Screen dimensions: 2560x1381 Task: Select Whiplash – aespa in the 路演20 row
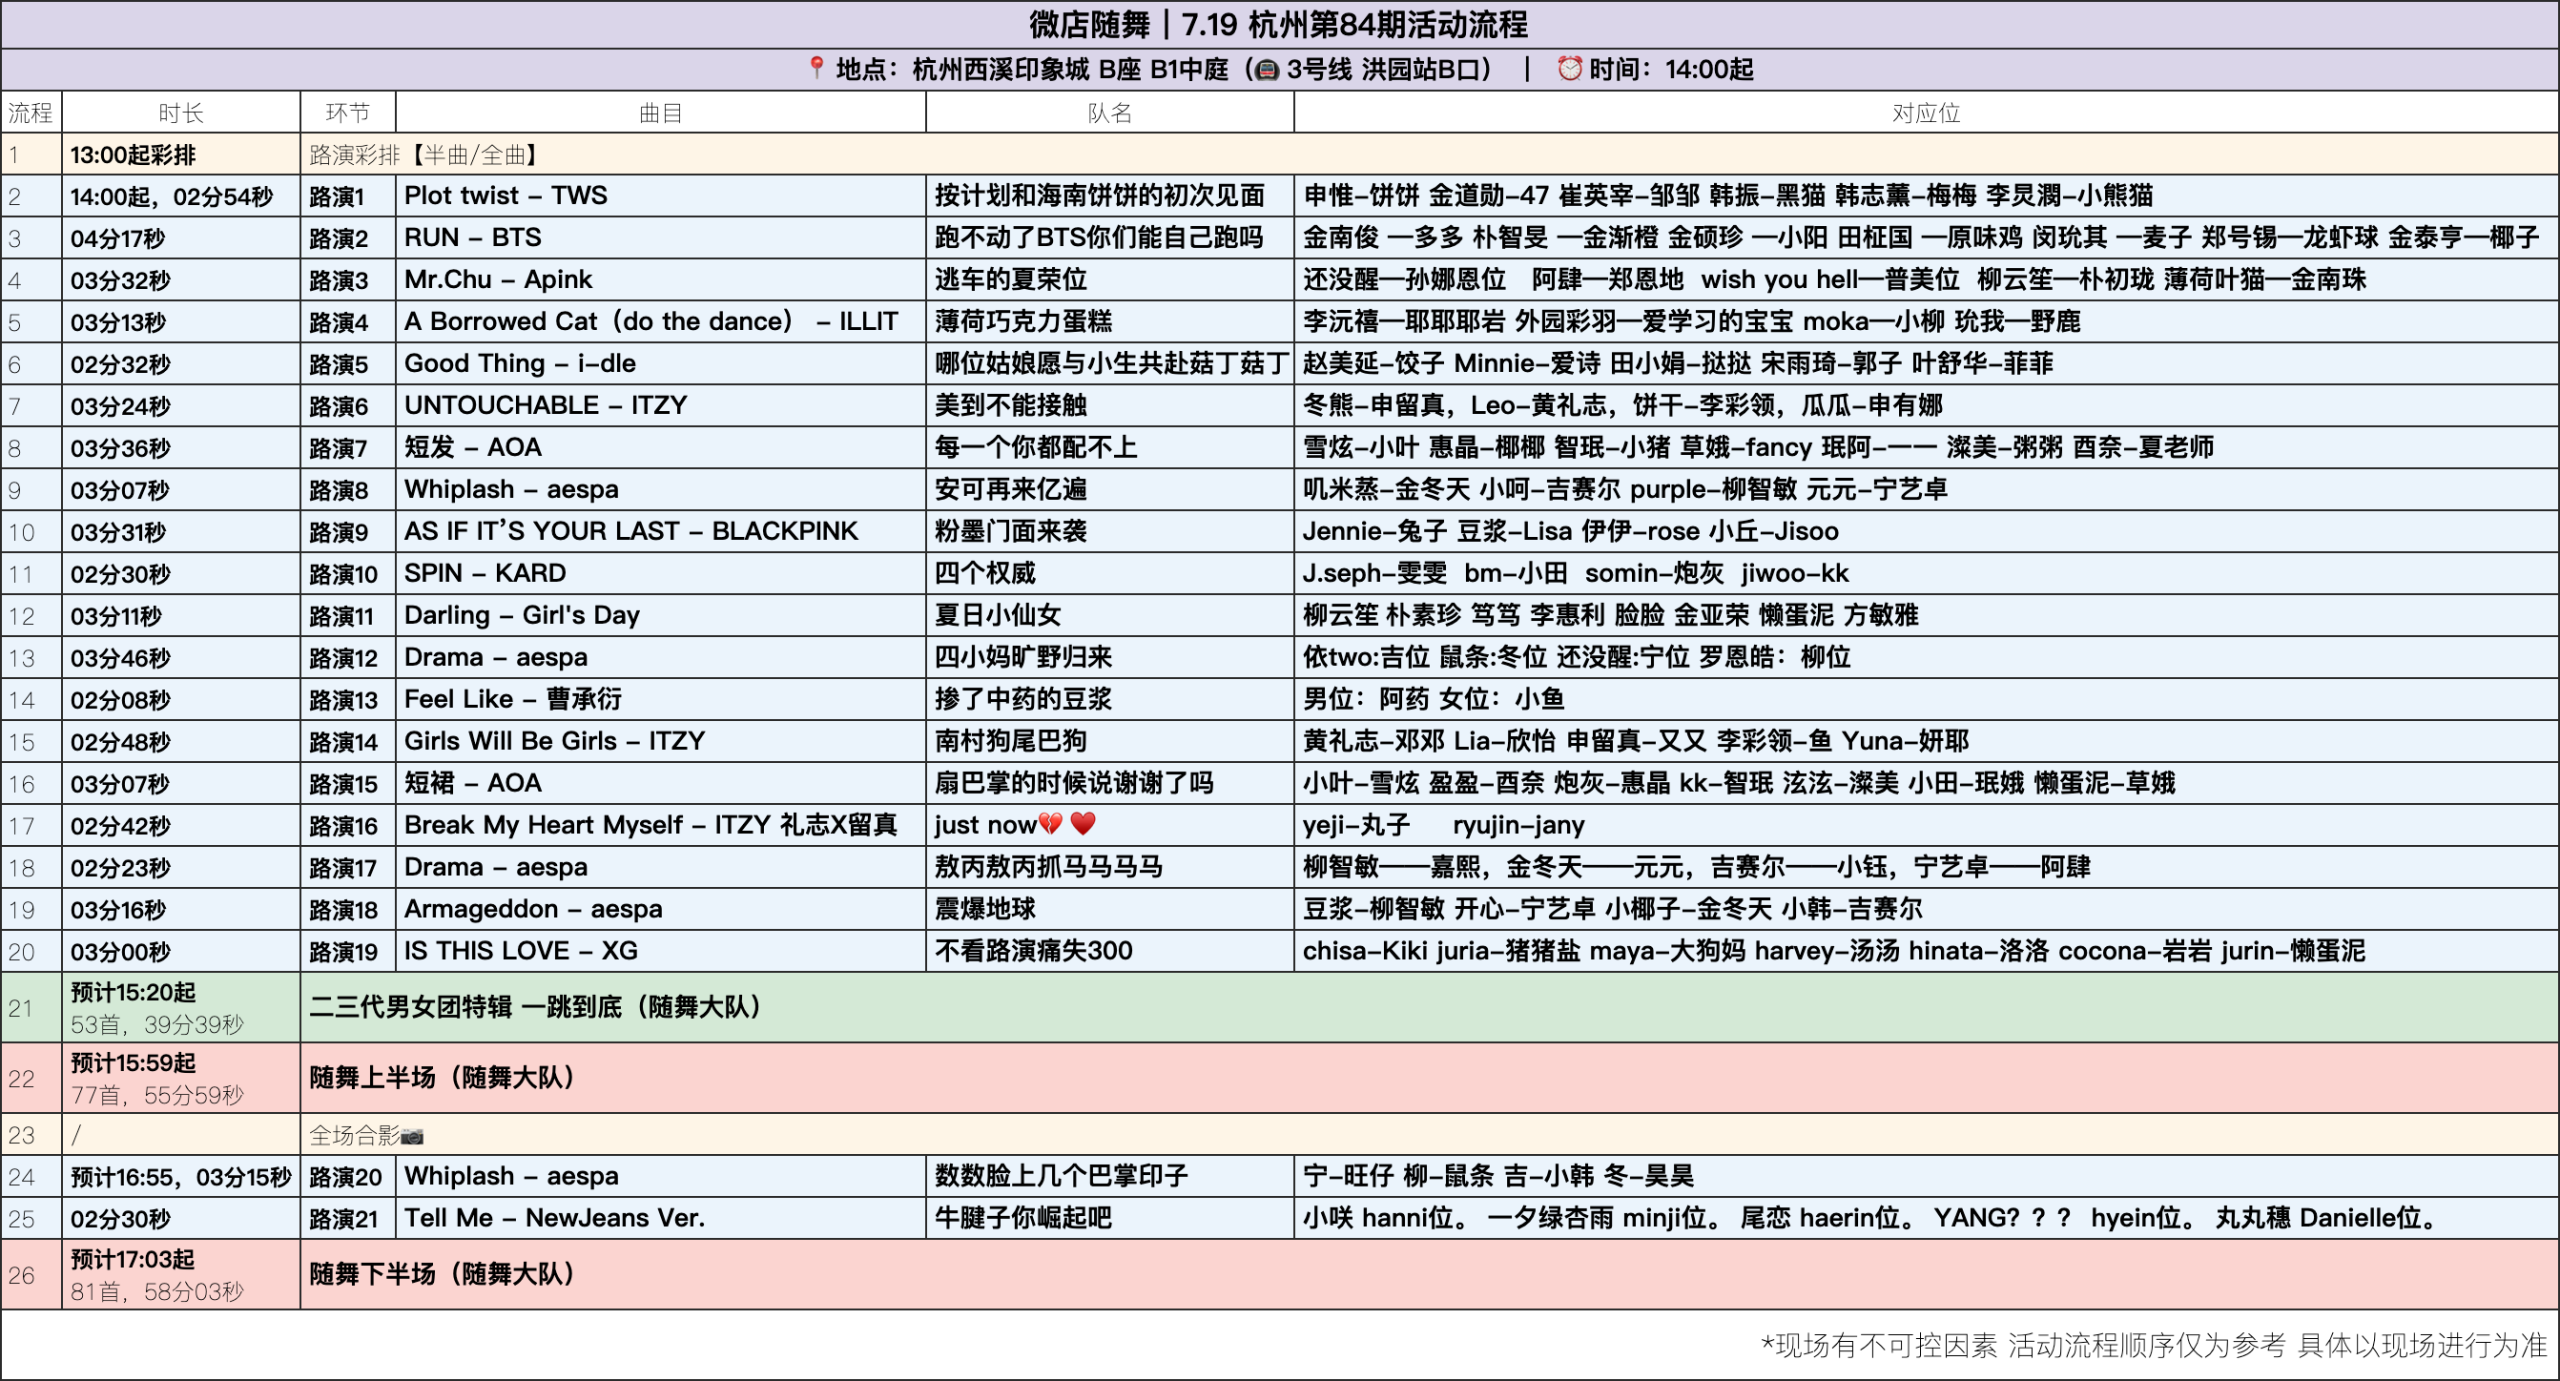(x=661, y=1177)
